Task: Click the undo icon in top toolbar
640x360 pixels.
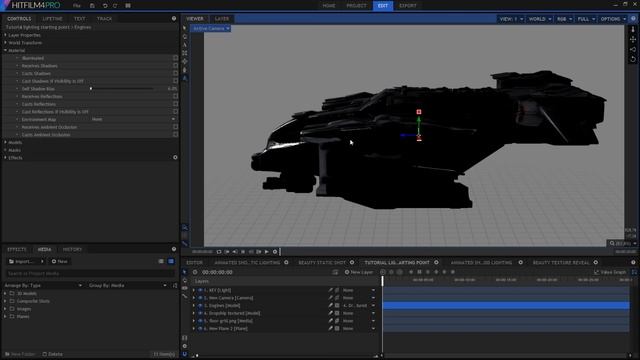Action: coord(105,6)
